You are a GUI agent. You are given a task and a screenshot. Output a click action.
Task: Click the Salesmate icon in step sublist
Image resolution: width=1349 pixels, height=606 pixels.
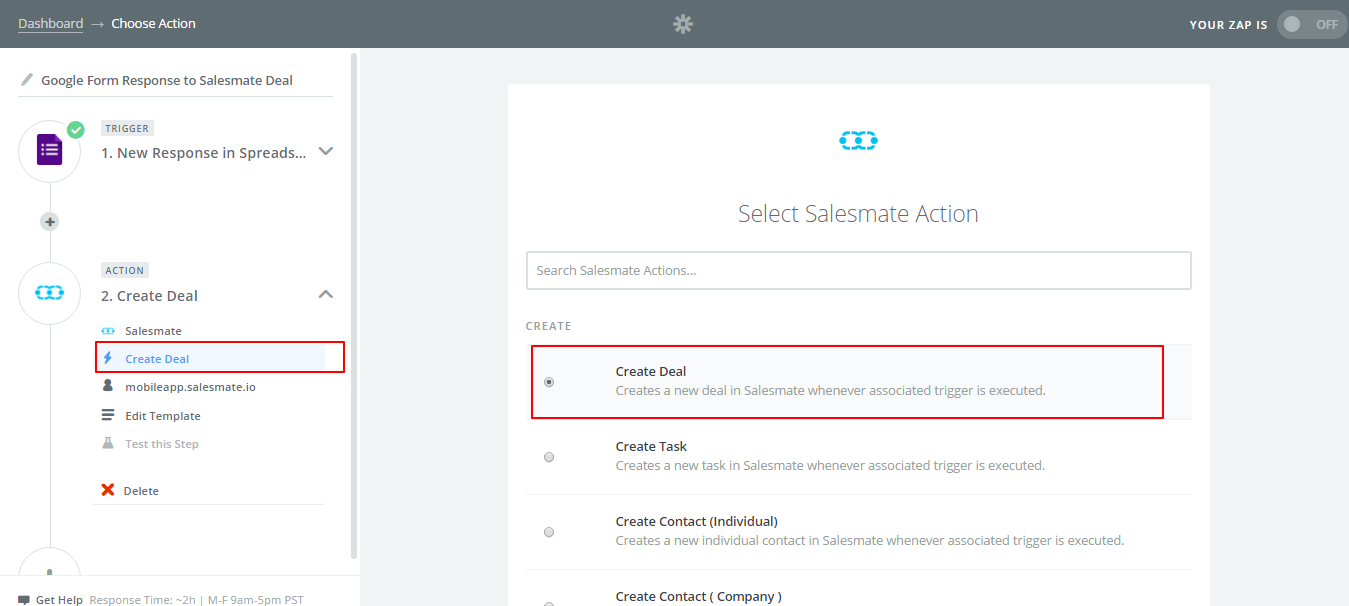(108, 330)
